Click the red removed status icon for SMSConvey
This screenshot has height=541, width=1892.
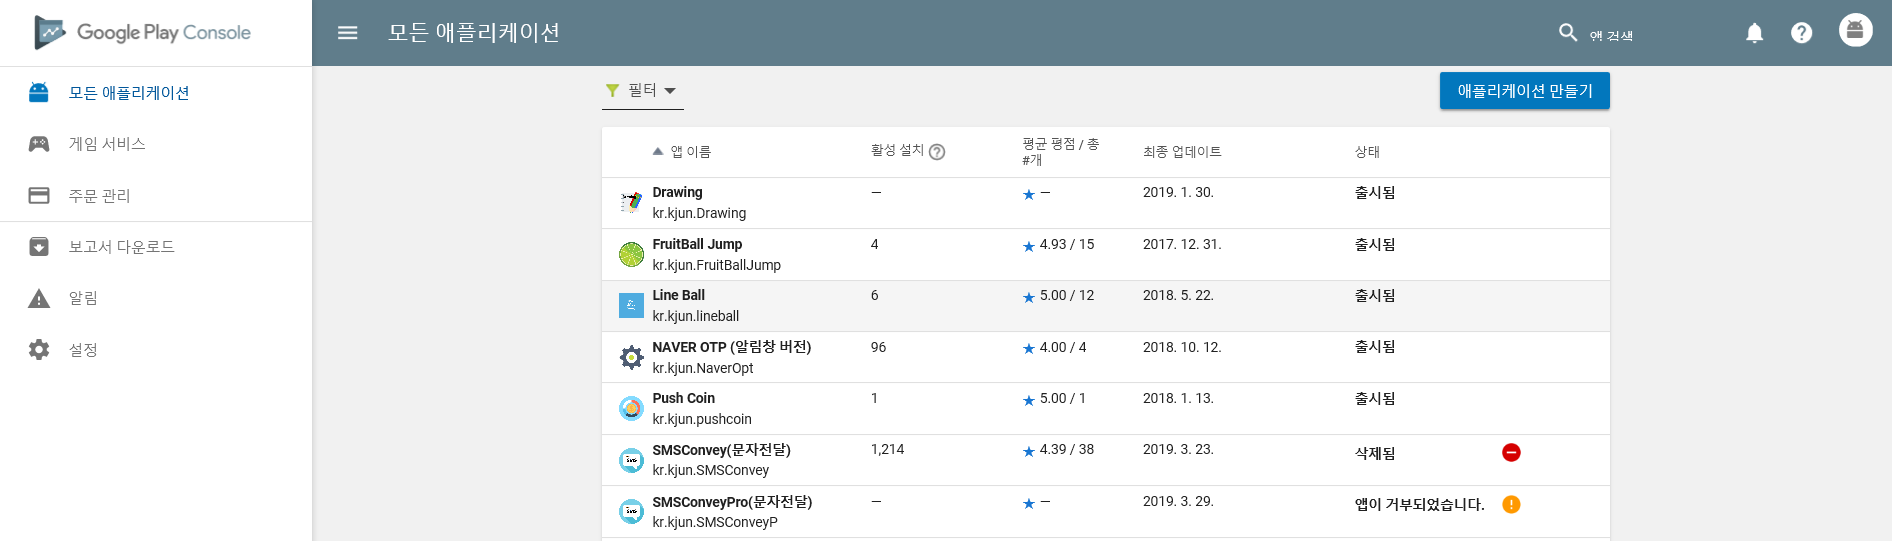point(1511,453)
